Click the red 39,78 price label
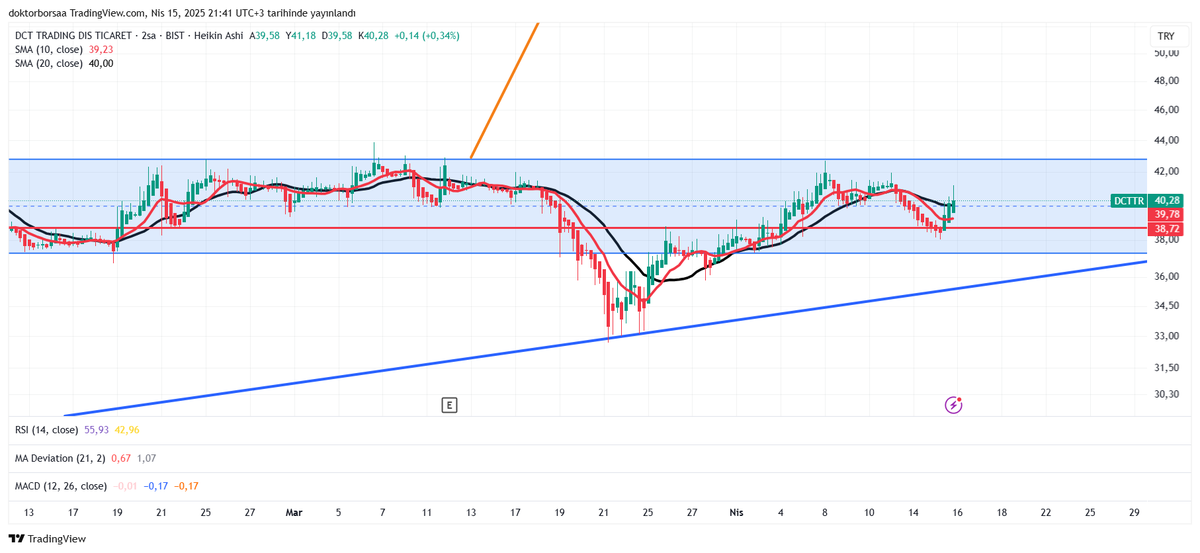The image size is (1200, 553). (x=1167, y=215)
